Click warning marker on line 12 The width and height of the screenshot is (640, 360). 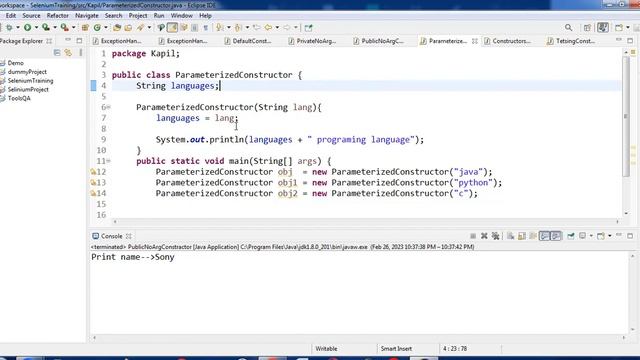[93, 172]
